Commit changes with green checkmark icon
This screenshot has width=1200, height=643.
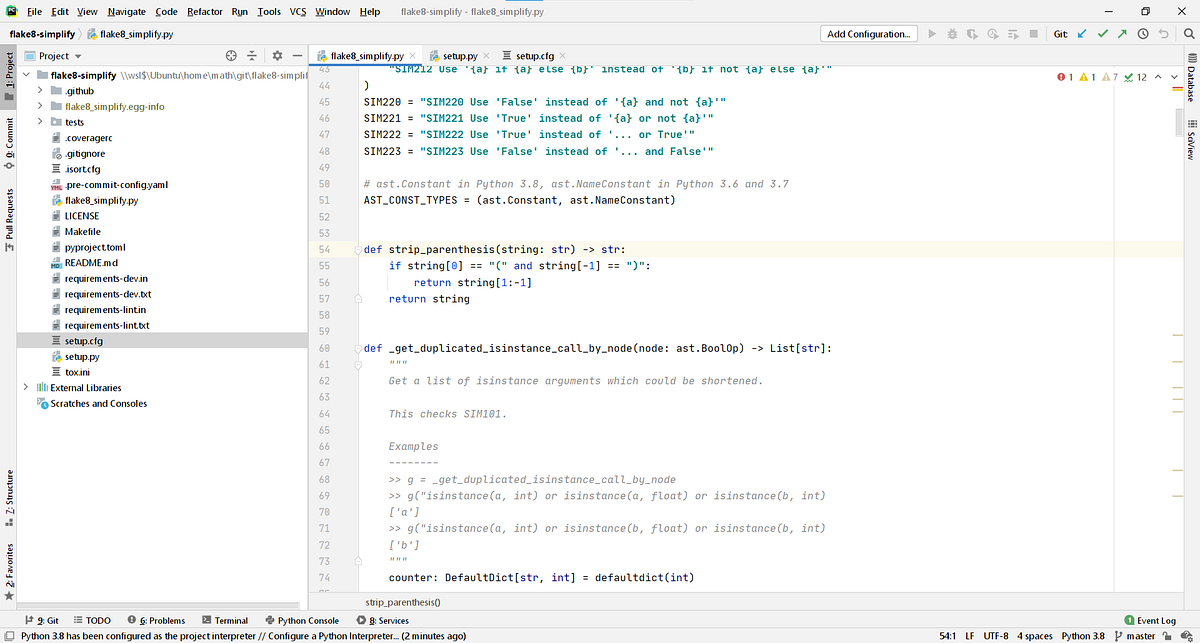tap(1102, 34)
